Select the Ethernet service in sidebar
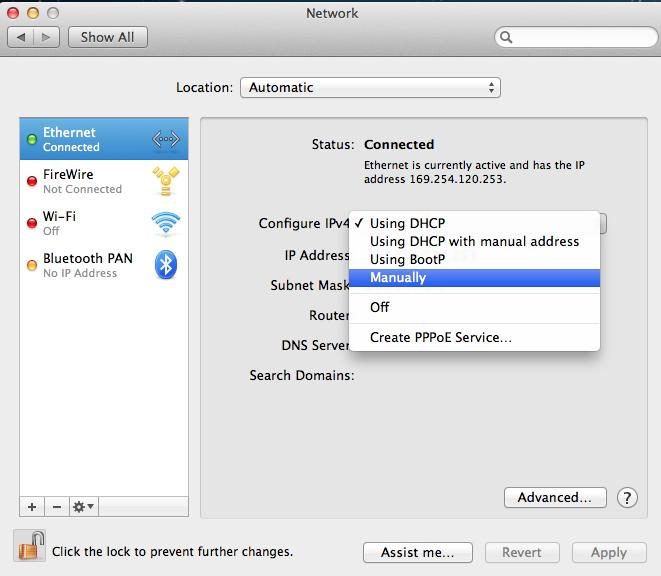 (104, 139)
